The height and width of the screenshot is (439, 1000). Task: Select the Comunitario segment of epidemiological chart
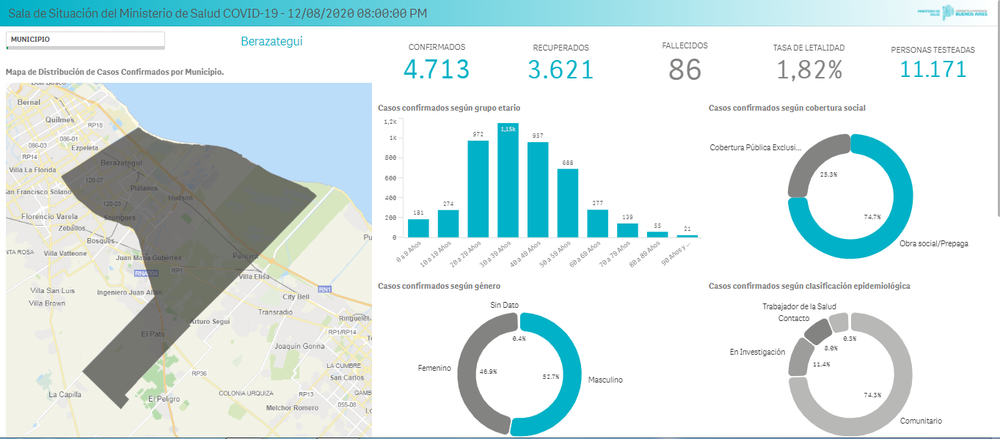[880, 400]
